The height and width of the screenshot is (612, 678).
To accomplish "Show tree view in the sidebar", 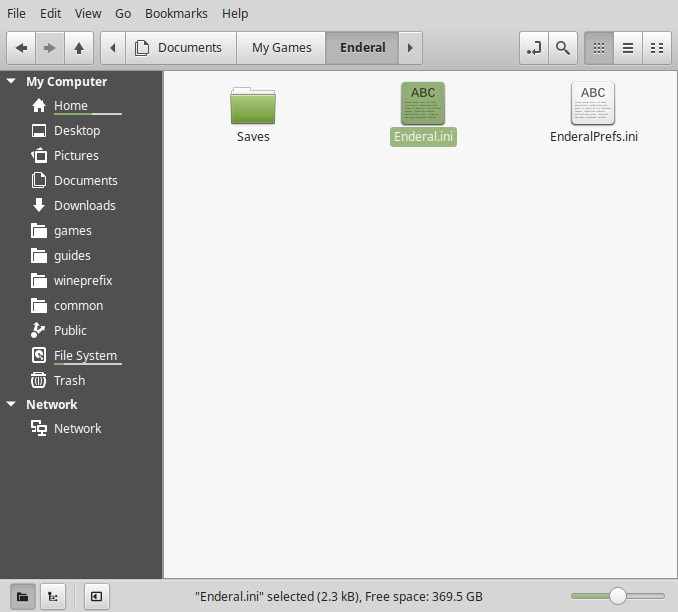I will pyautogui.click(x=53, y=597).
